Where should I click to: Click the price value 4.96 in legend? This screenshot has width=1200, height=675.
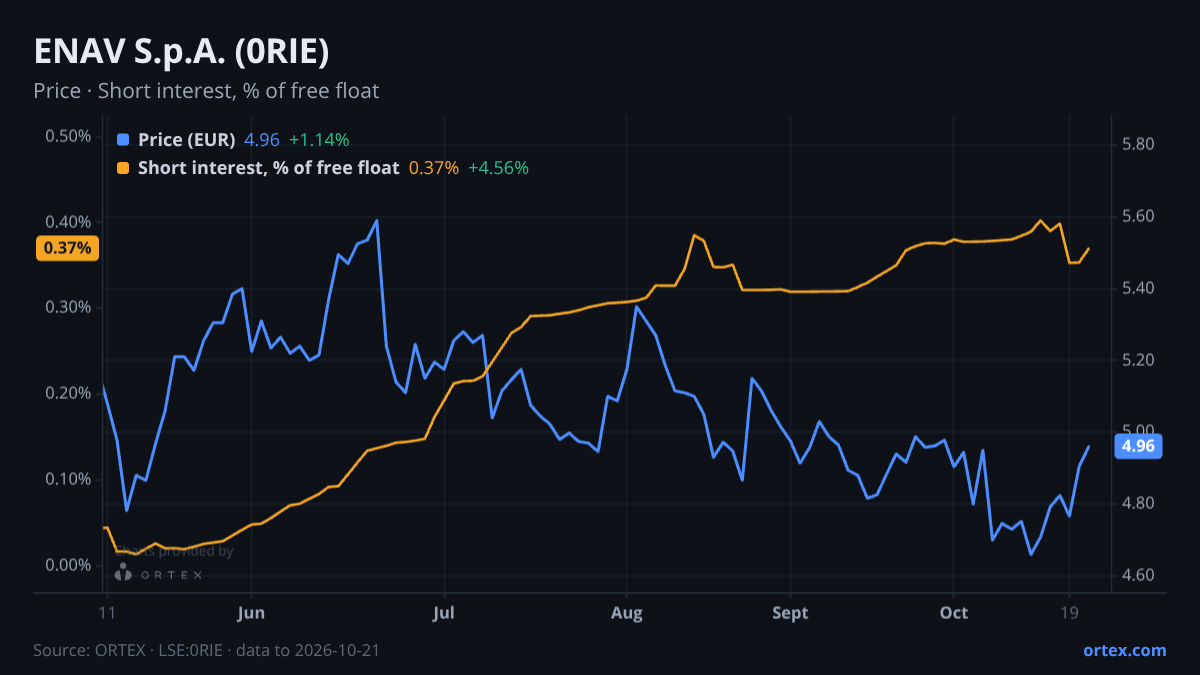(x=262, y=140)
